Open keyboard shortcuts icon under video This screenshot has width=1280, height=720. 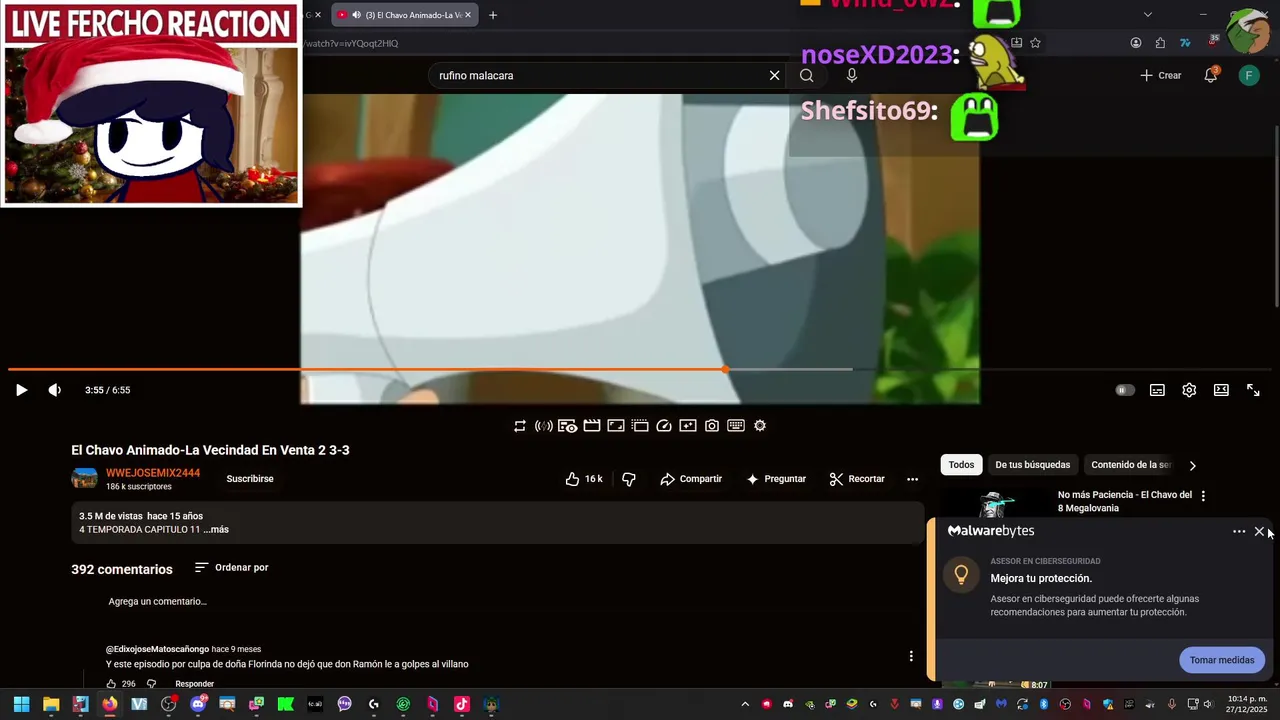click(736, 426)
